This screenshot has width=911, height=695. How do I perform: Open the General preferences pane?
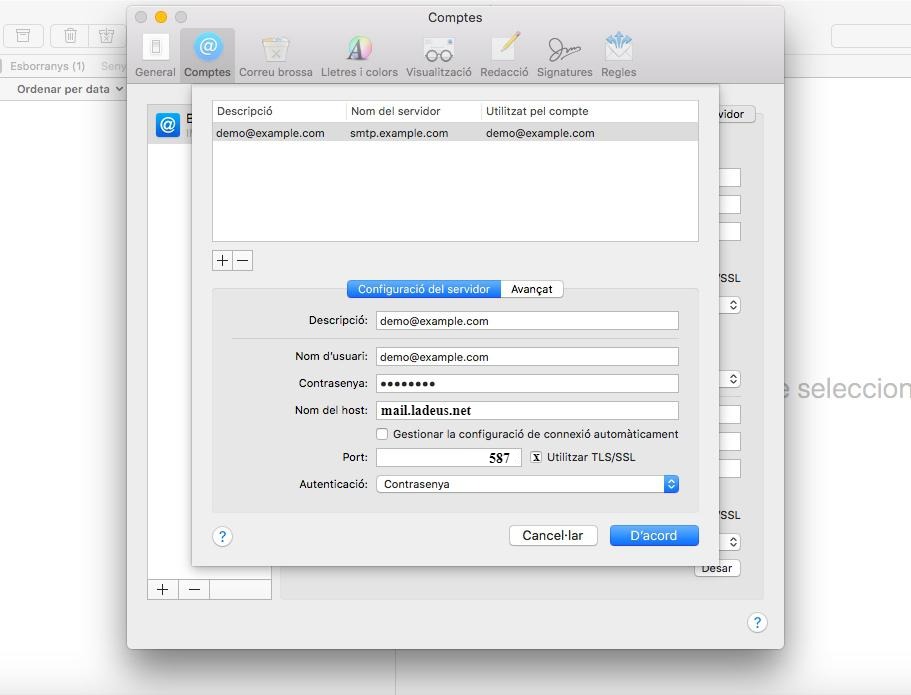click(155, 55)
